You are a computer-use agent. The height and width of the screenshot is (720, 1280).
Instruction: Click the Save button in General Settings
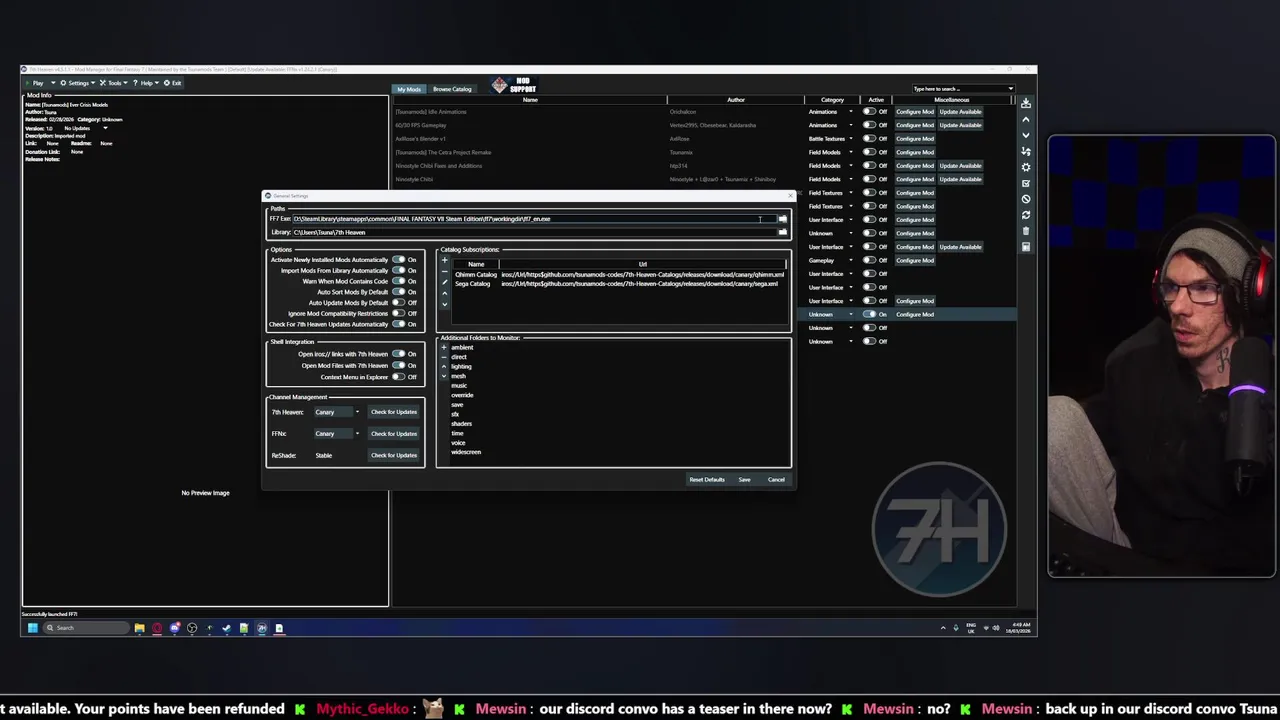pyautogui.click(x=744, y=480)
